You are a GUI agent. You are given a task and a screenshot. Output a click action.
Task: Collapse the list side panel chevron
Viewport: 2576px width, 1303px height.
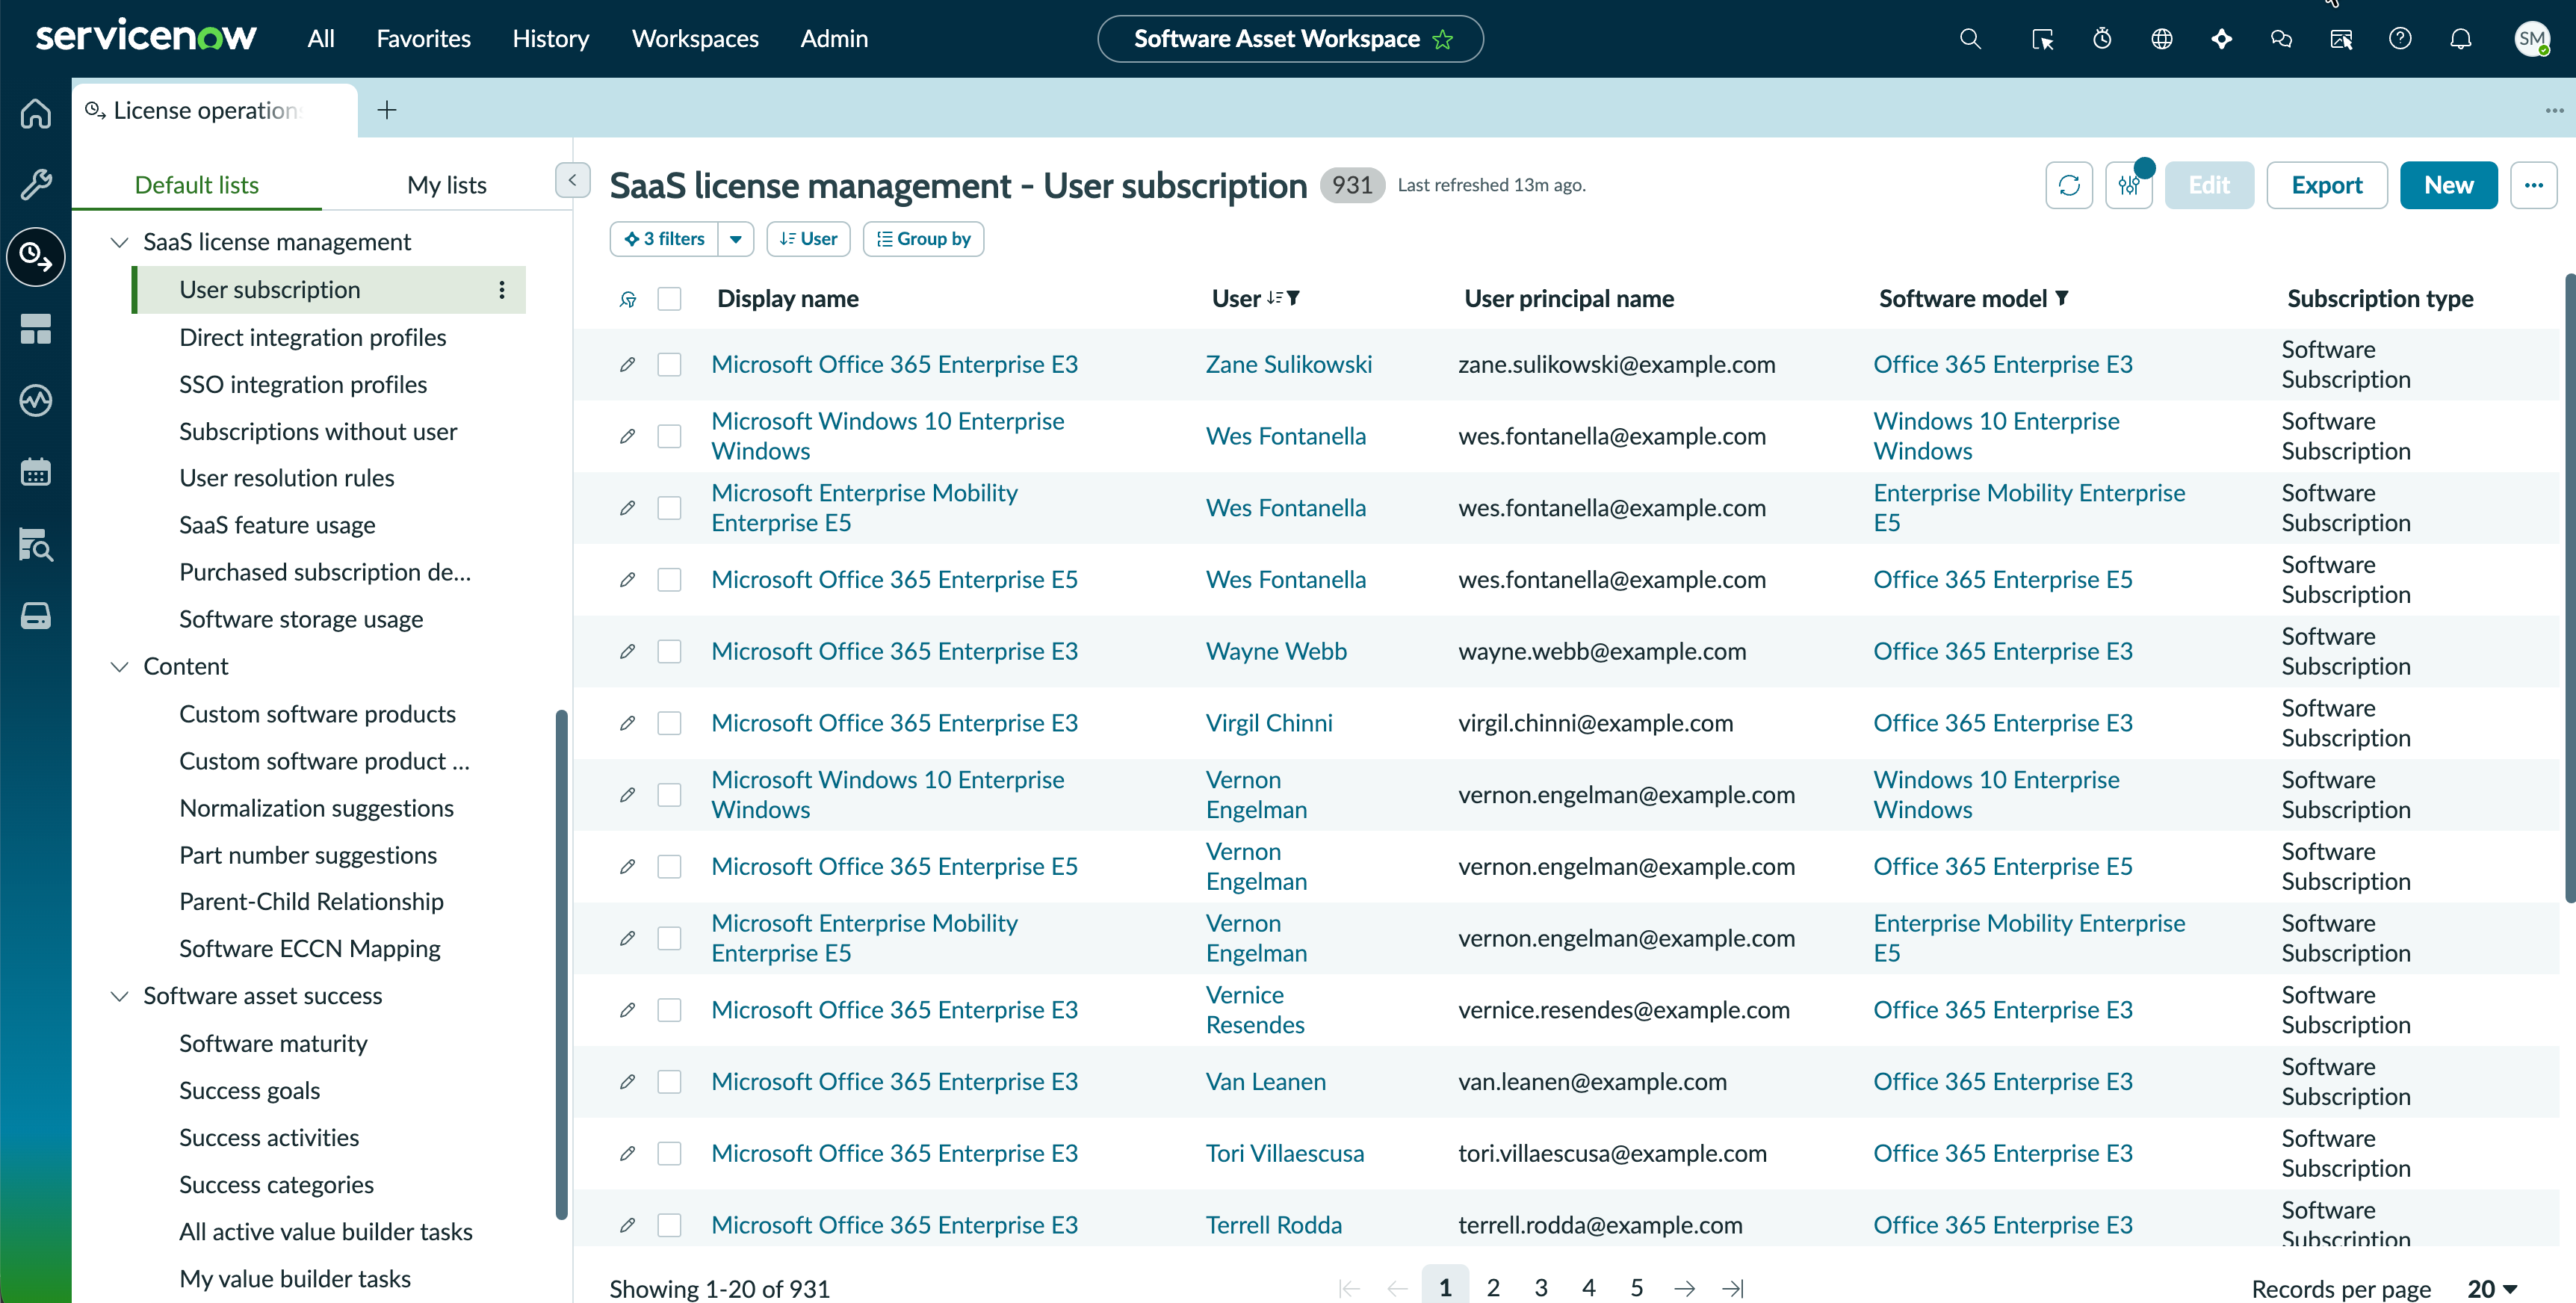(572, 180)
